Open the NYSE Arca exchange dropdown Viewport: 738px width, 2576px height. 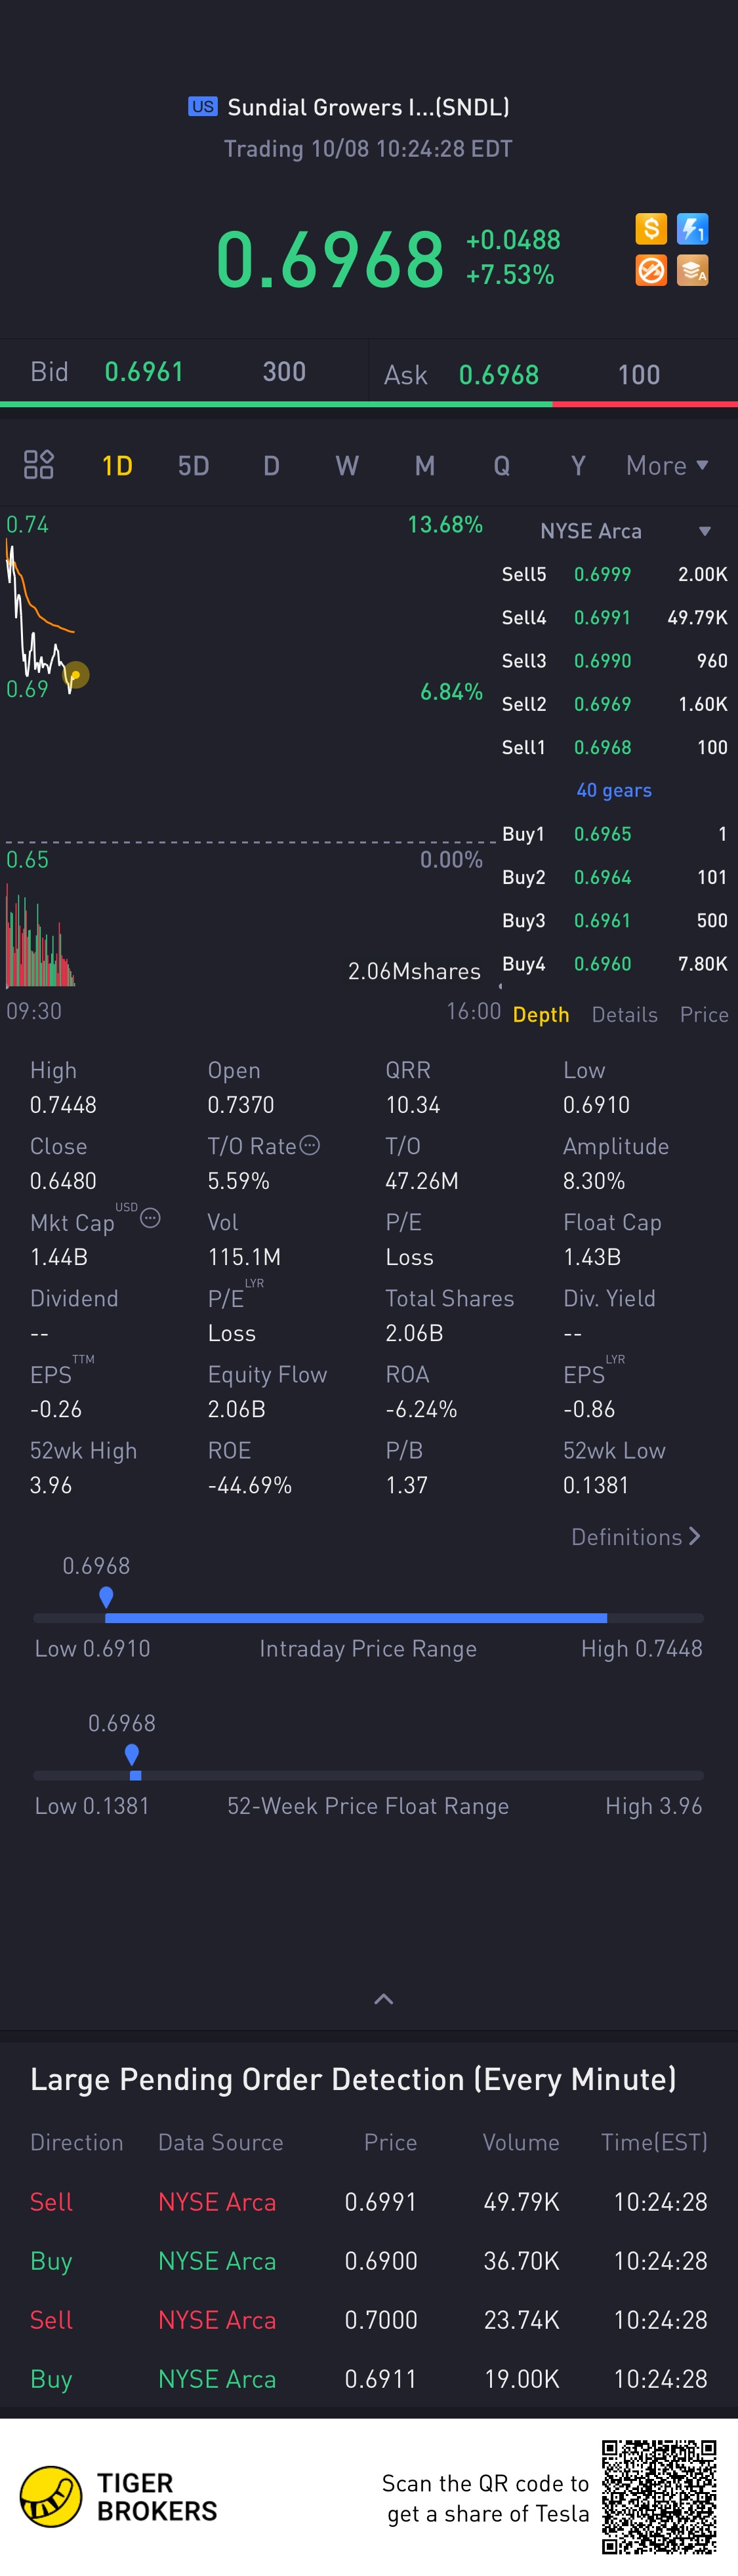(625, 531)
